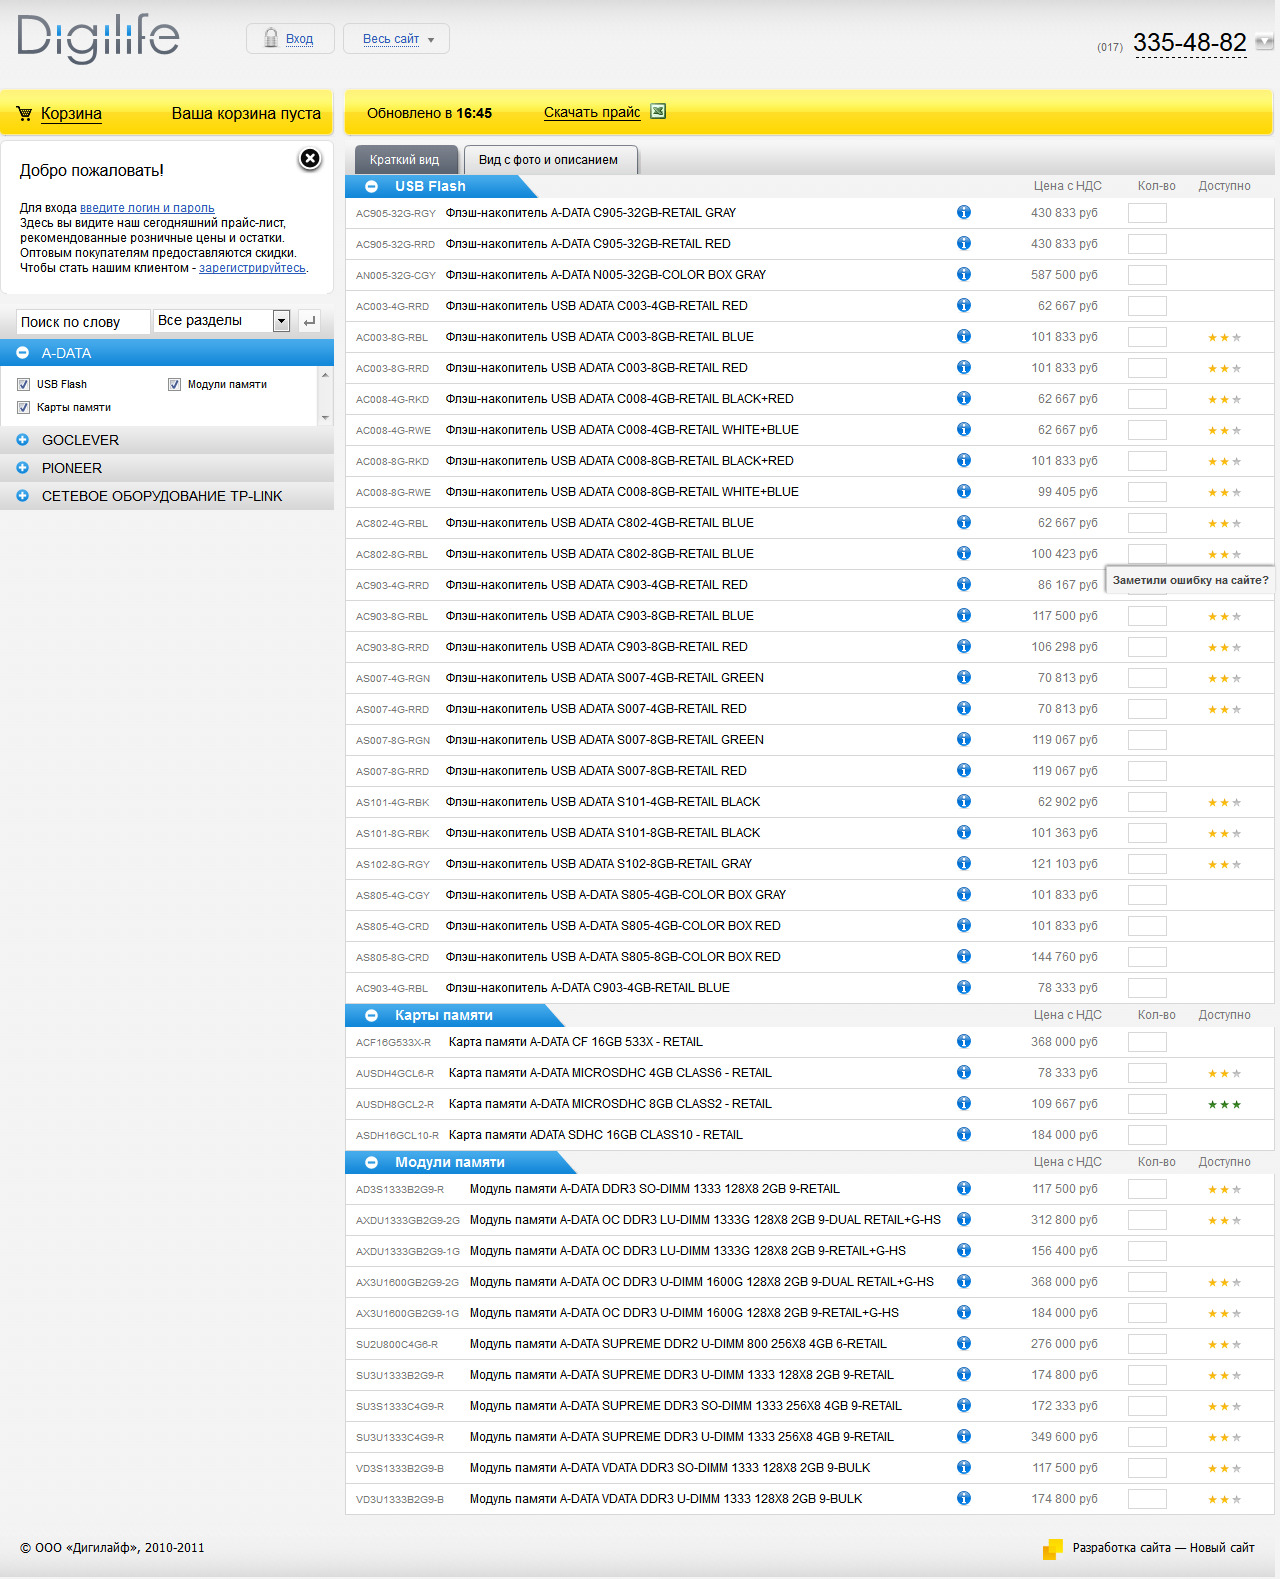The width and height of the screenshot is (1280, 1579).
Task: Open info icon for AS805-8G-CRD row
Action: pyautogui.click(x=964, y=956)
